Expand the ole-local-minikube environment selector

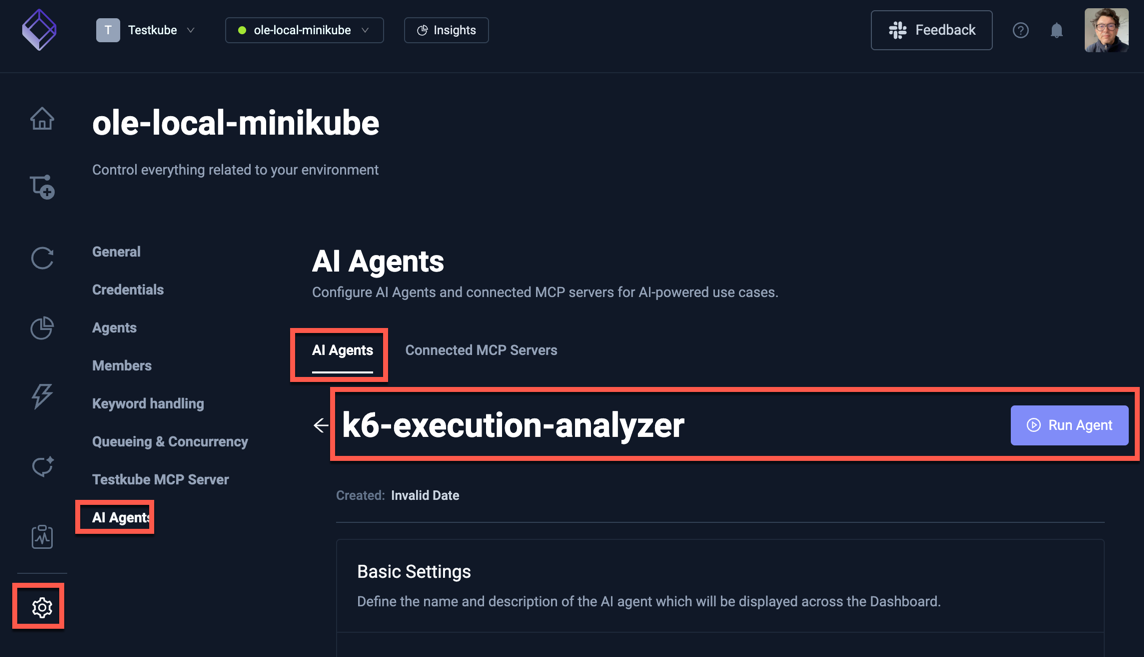(304, 30)
